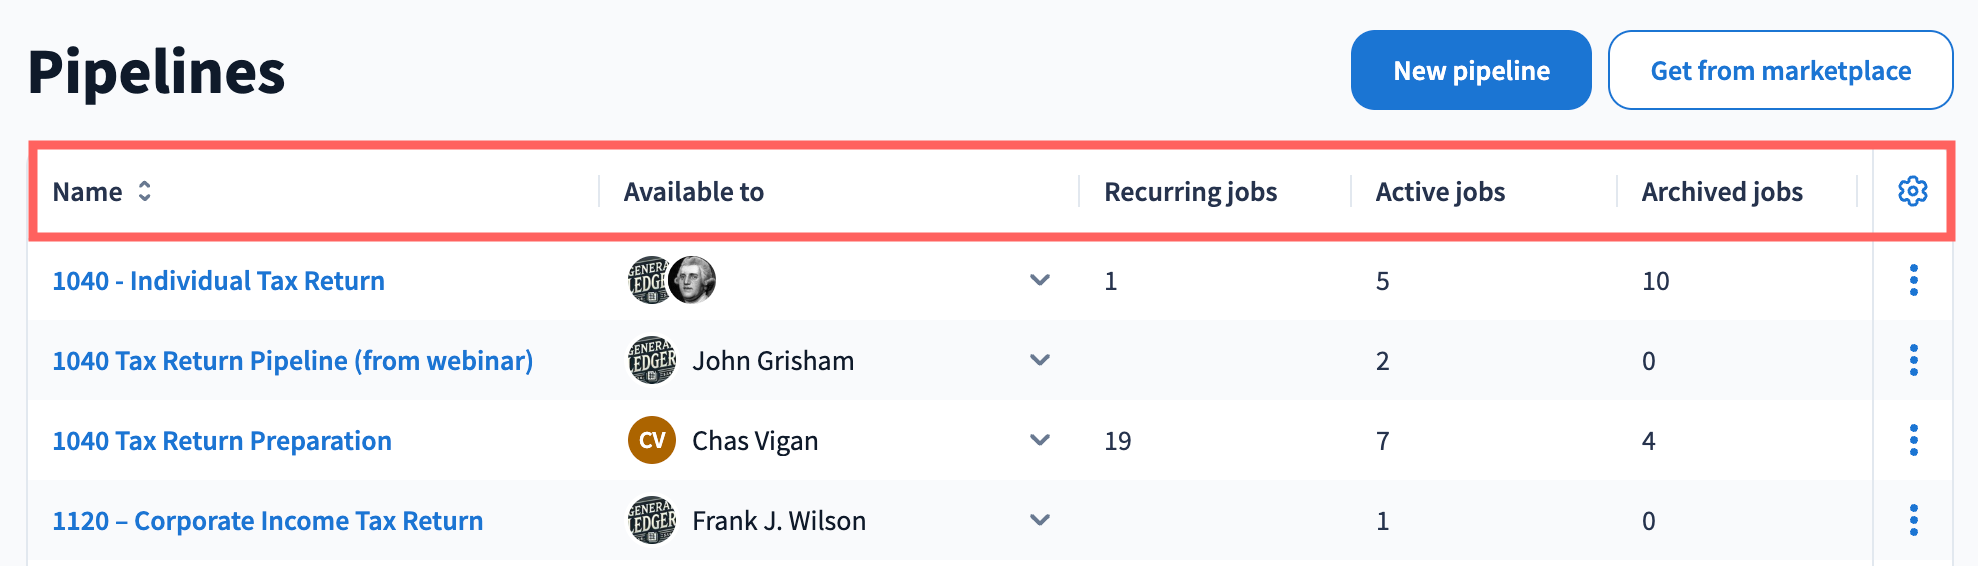Expand the Frank J. Wilson Available to dropdown
This screenshot has height=566, width=1978.
pyautogui.click(x=1040, y=521)
